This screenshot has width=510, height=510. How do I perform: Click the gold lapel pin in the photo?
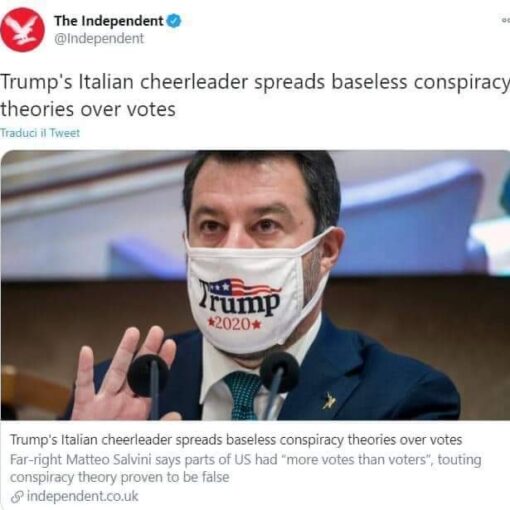coord(329,401)
